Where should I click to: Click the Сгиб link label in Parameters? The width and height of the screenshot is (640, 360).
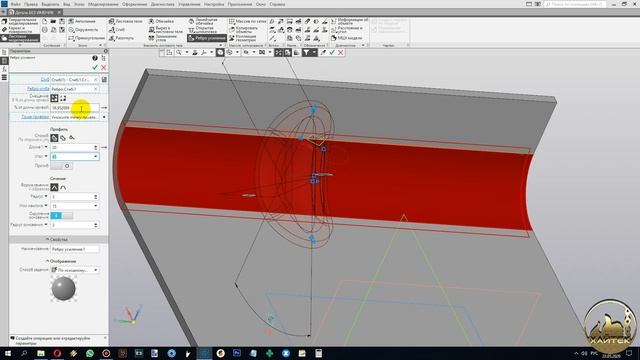pos(45,80)
